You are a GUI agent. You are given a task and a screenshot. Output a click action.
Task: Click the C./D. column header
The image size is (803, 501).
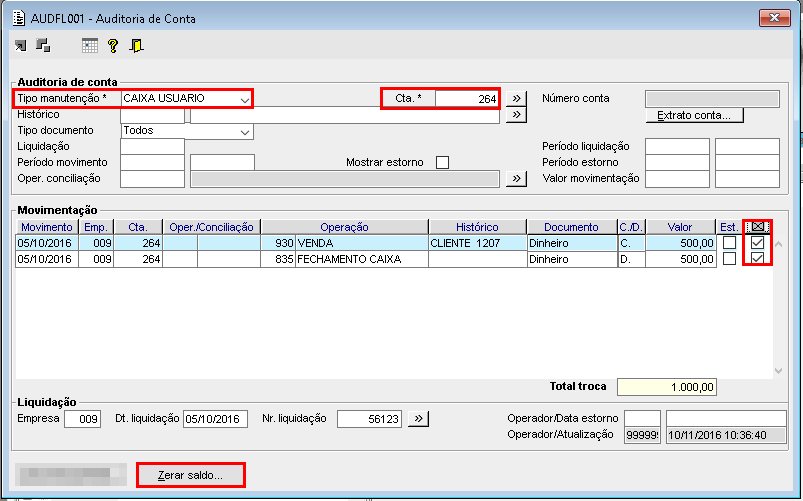(631, 227)
